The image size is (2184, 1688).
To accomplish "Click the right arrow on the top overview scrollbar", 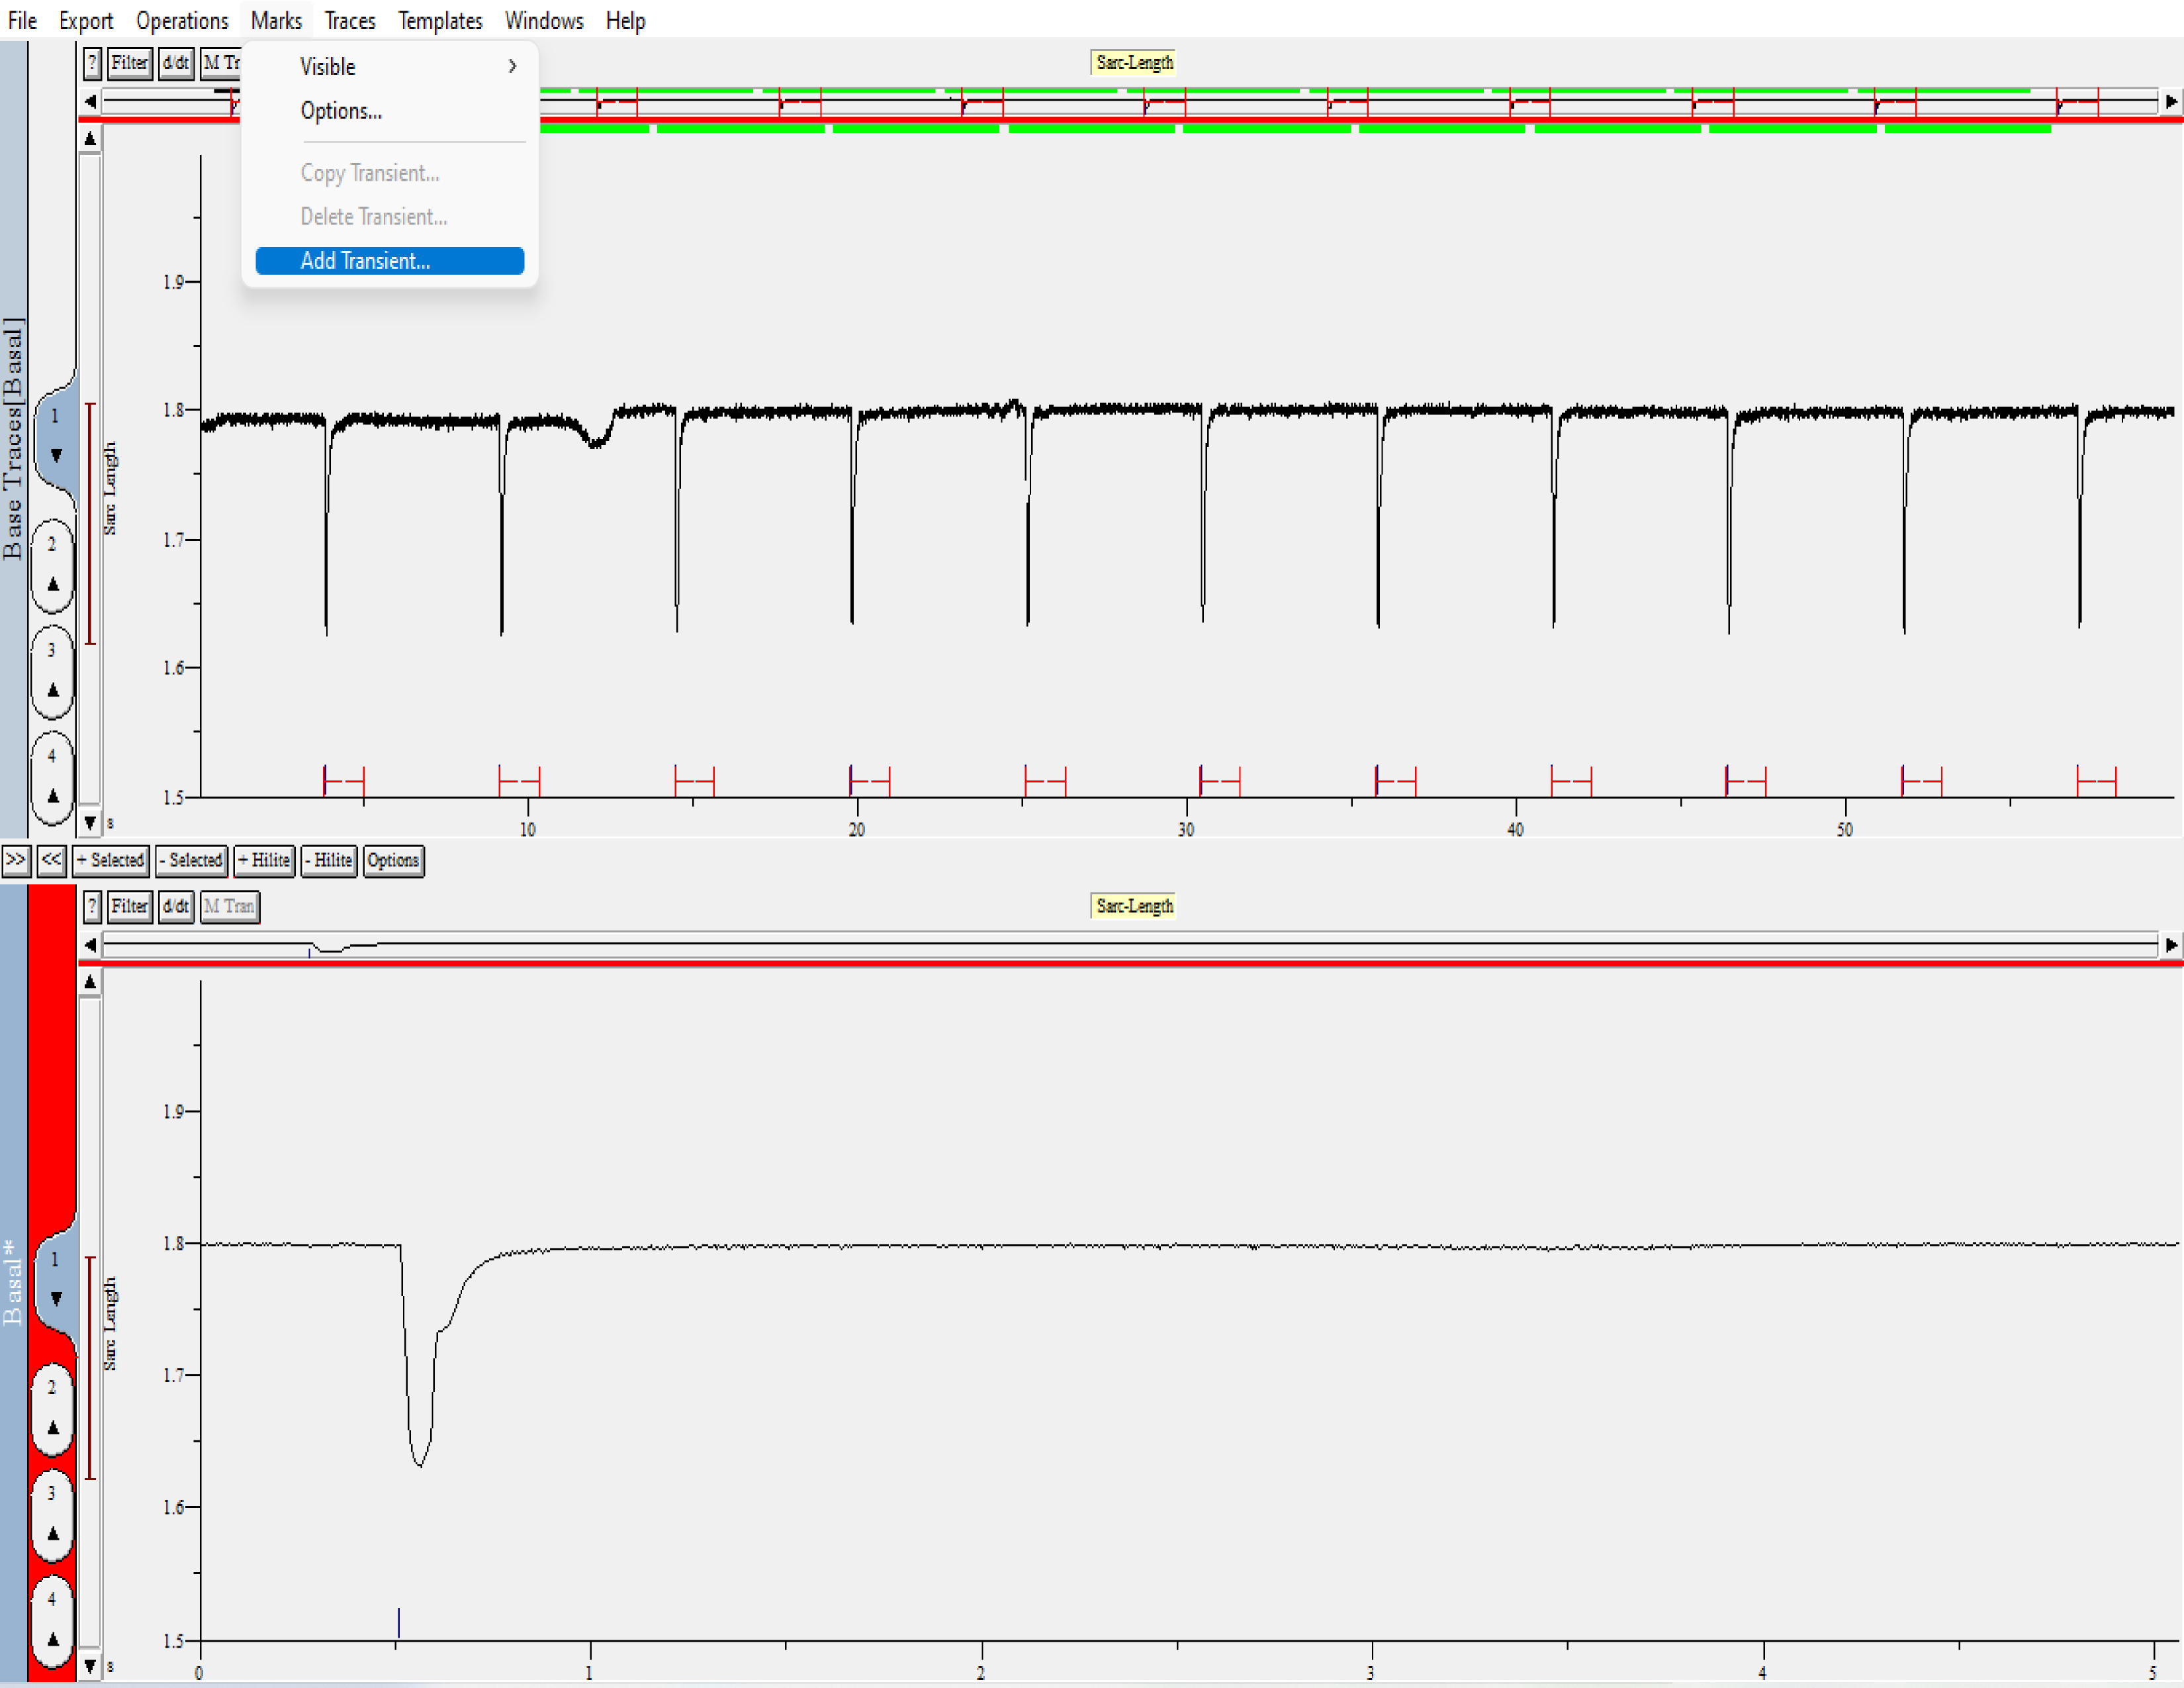I will tap(2170, 102).
